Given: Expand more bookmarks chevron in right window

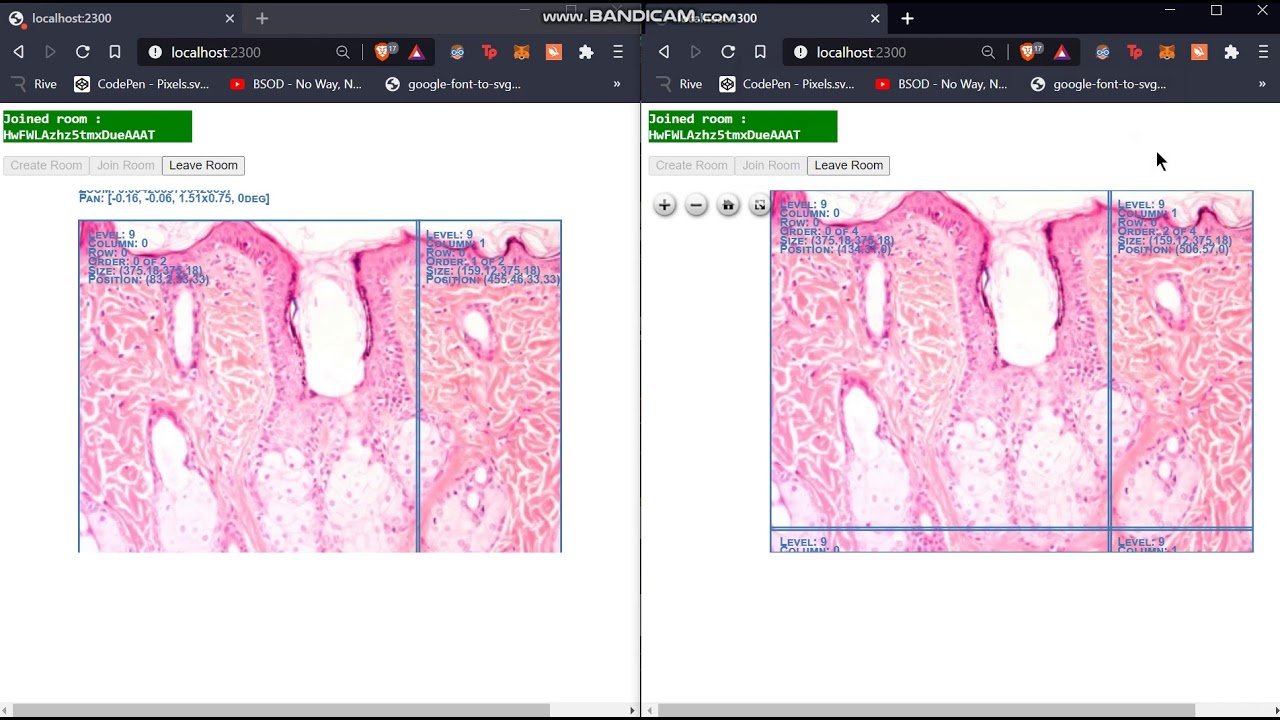Looking at the screenshot, I should click(1262, 84).
